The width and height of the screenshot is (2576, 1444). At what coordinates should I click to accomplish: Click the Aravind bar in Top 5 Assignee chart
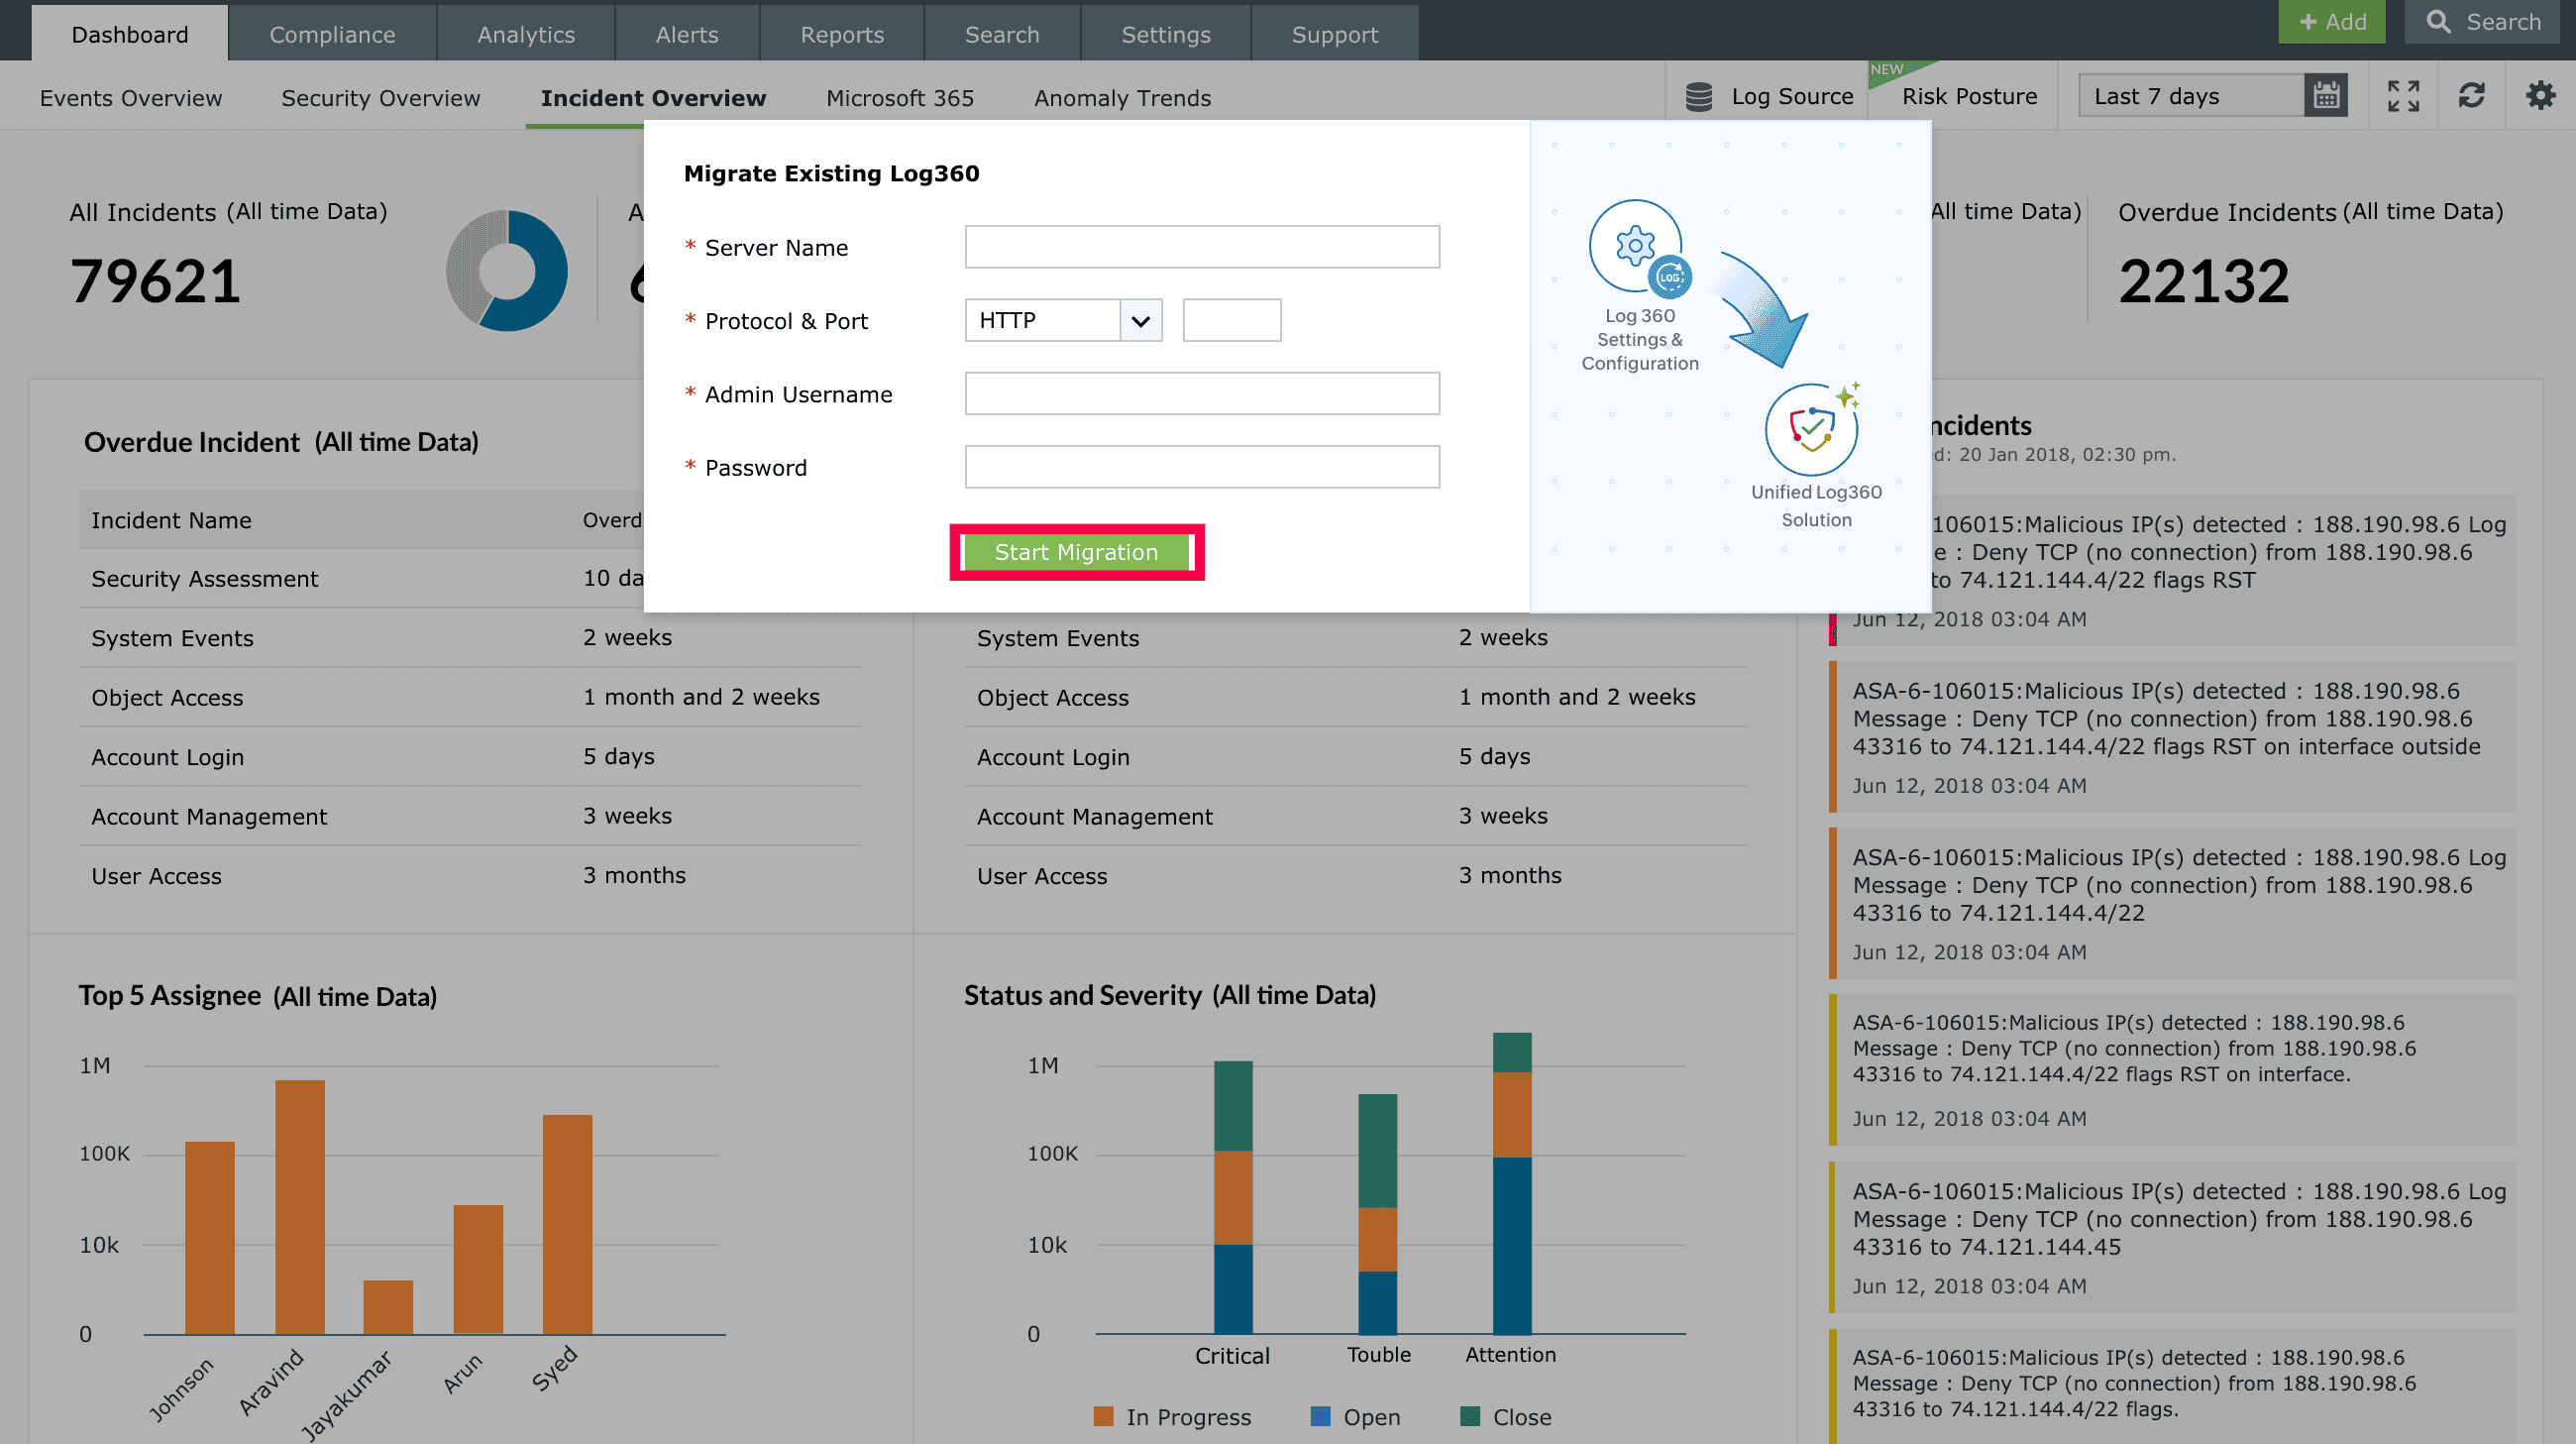(x=300, y=1207)
